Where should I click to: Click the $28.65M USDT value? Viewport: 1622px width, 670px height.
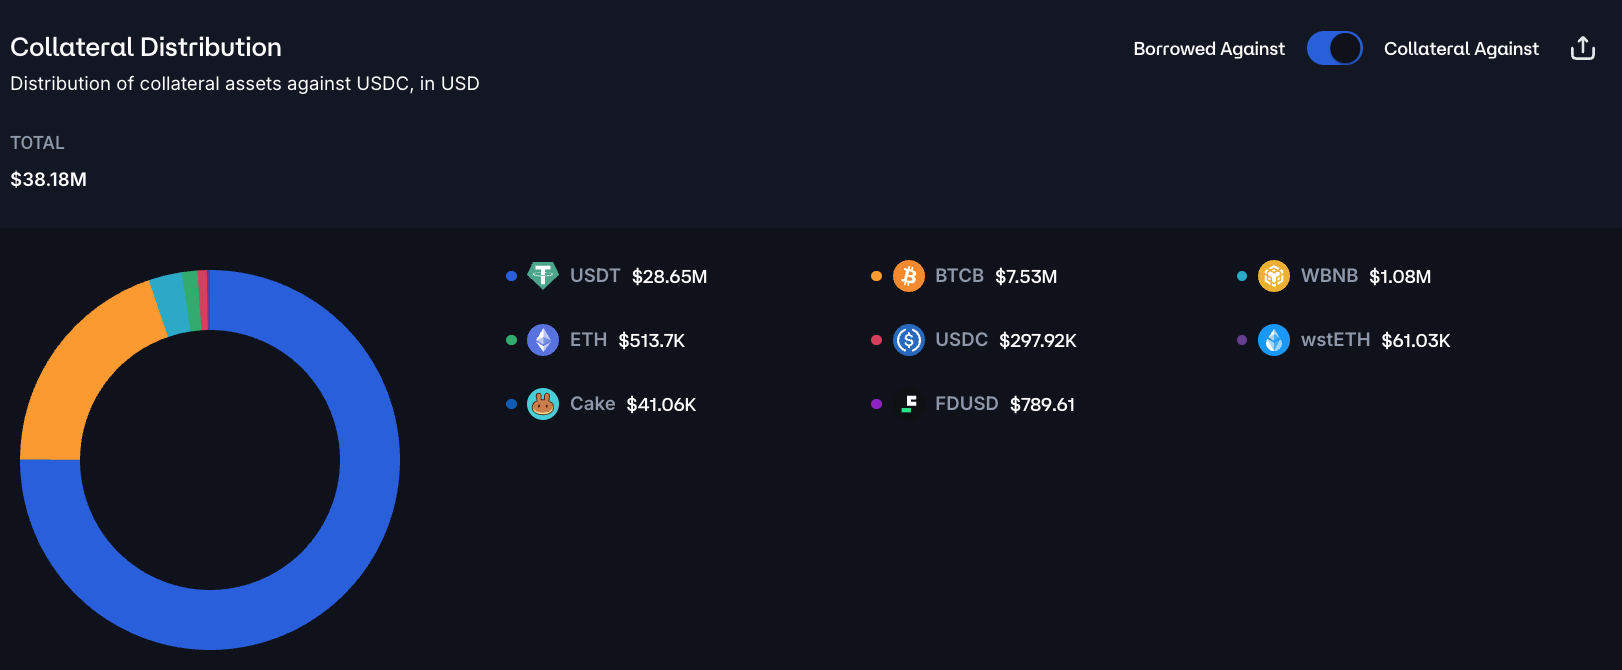[669, 277]
